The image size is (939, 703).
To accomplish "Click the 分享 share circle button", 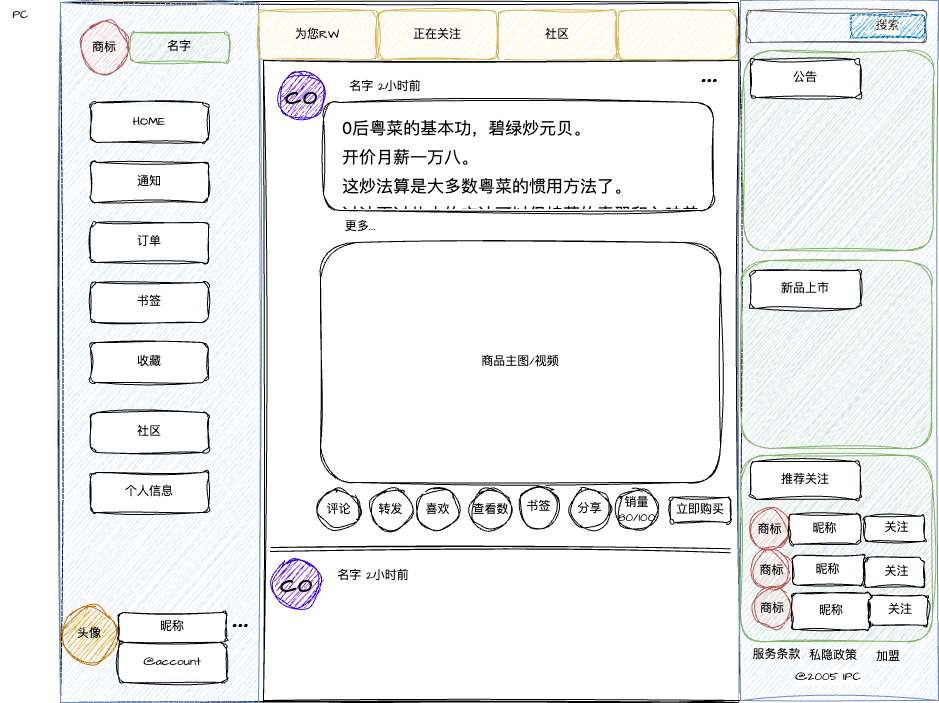I will [589, 508].
